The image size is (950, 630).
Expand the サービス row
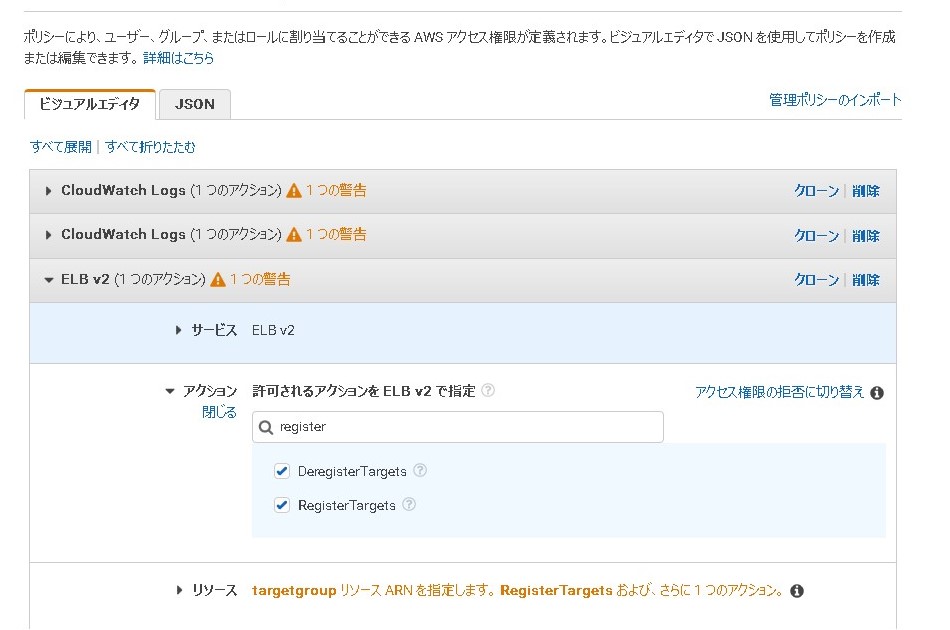click(x=178, y=330)
